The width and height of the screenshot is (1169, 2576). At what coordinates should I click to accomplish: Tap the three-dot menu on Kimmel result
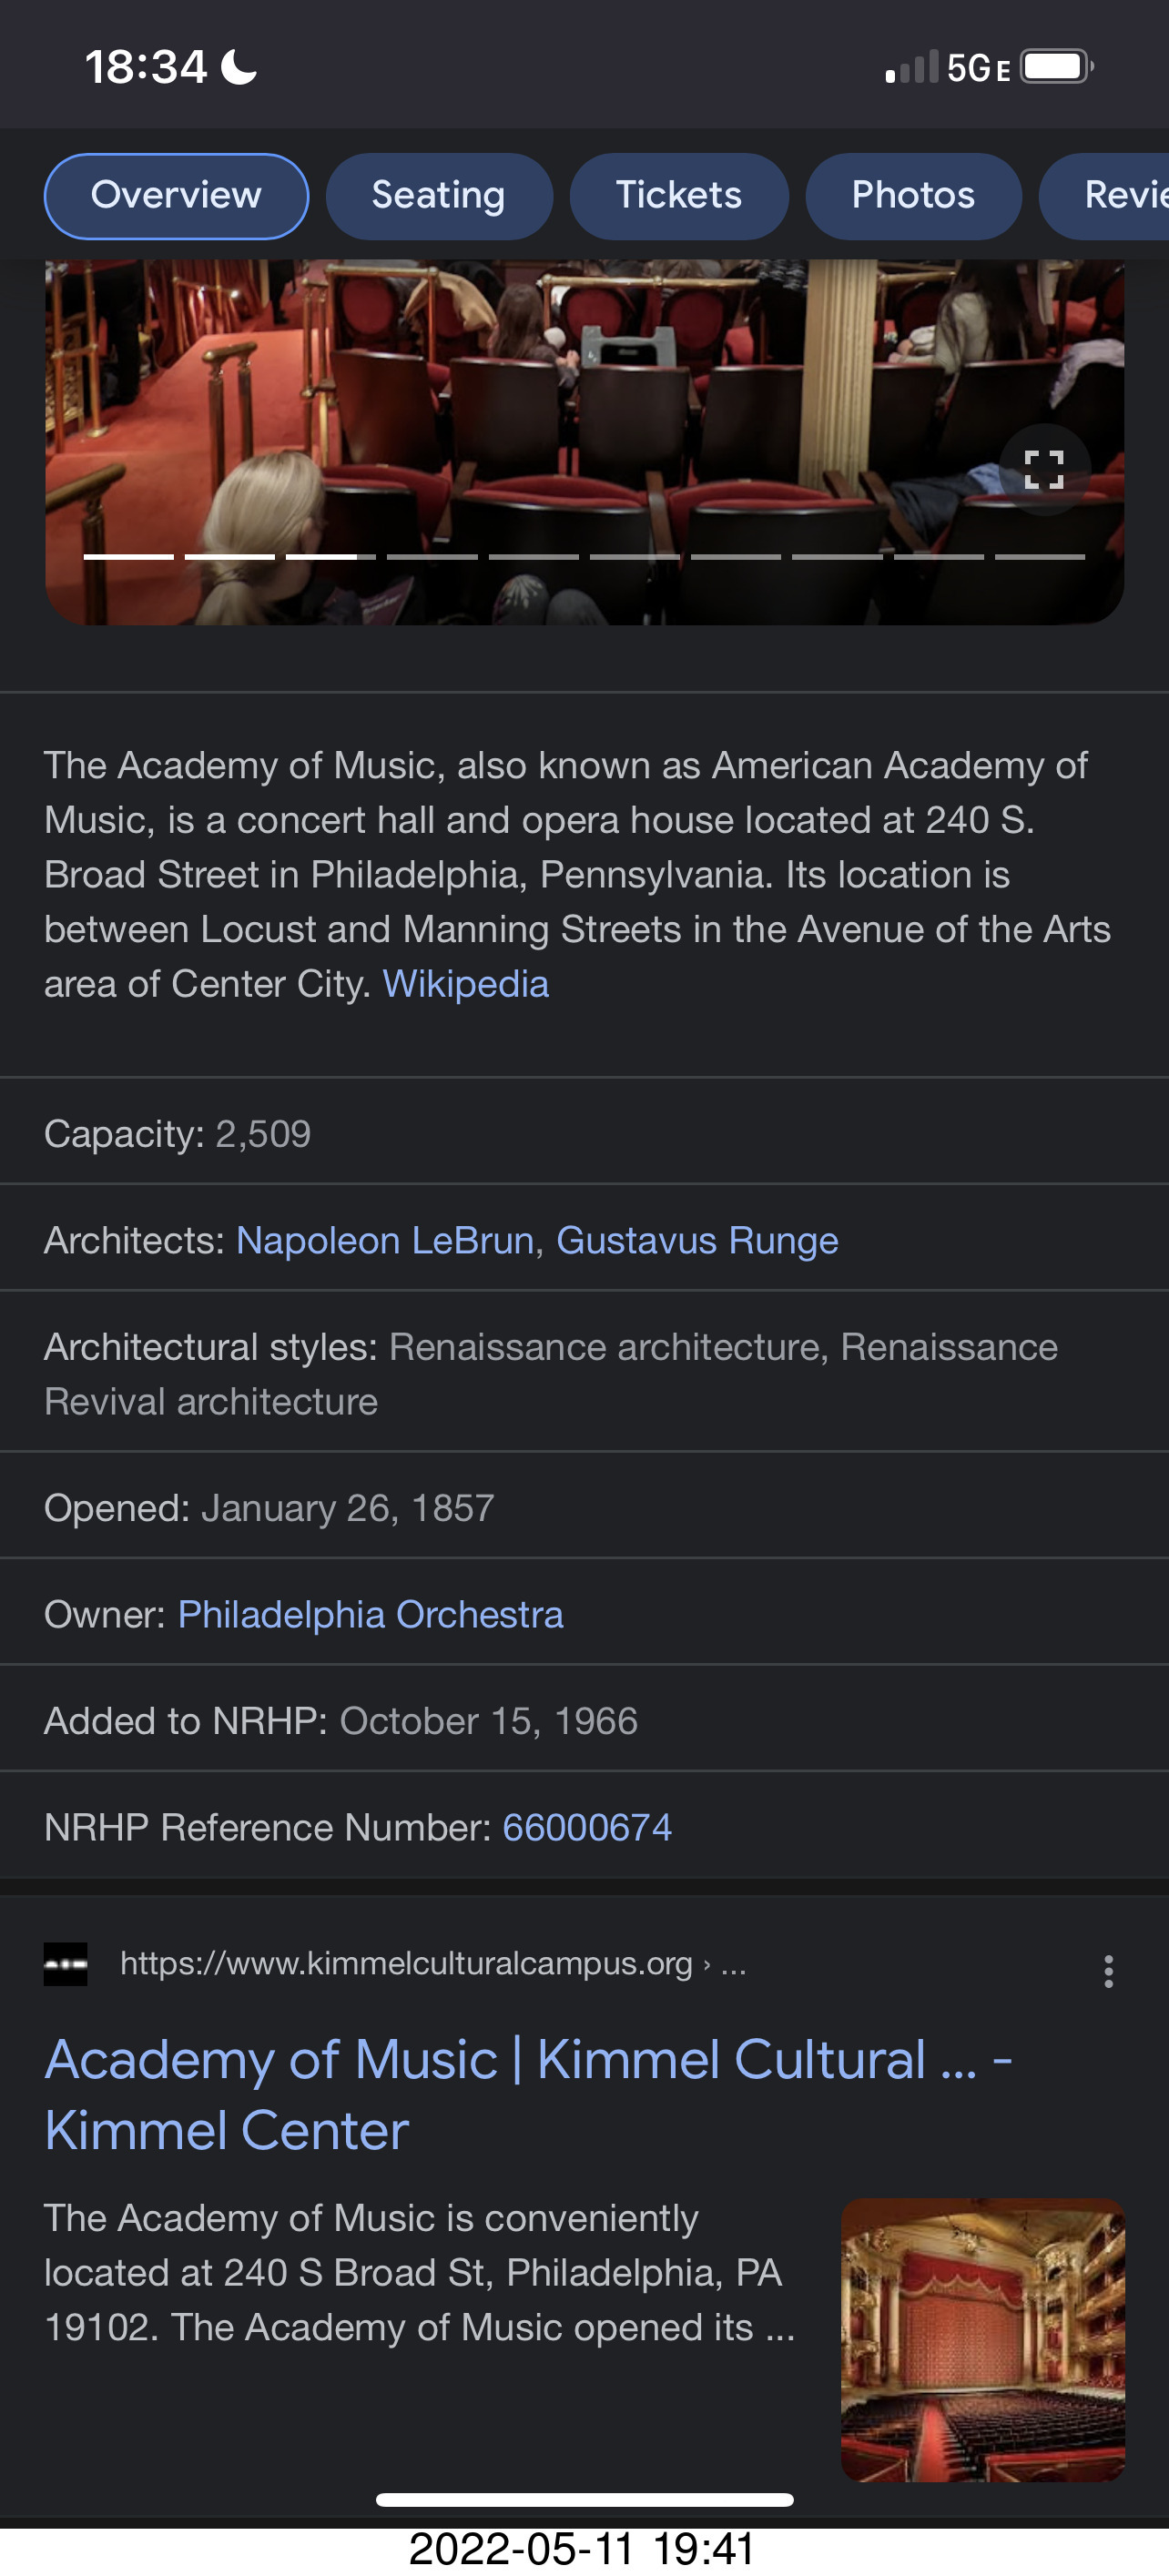[x=1108, y=1971]
